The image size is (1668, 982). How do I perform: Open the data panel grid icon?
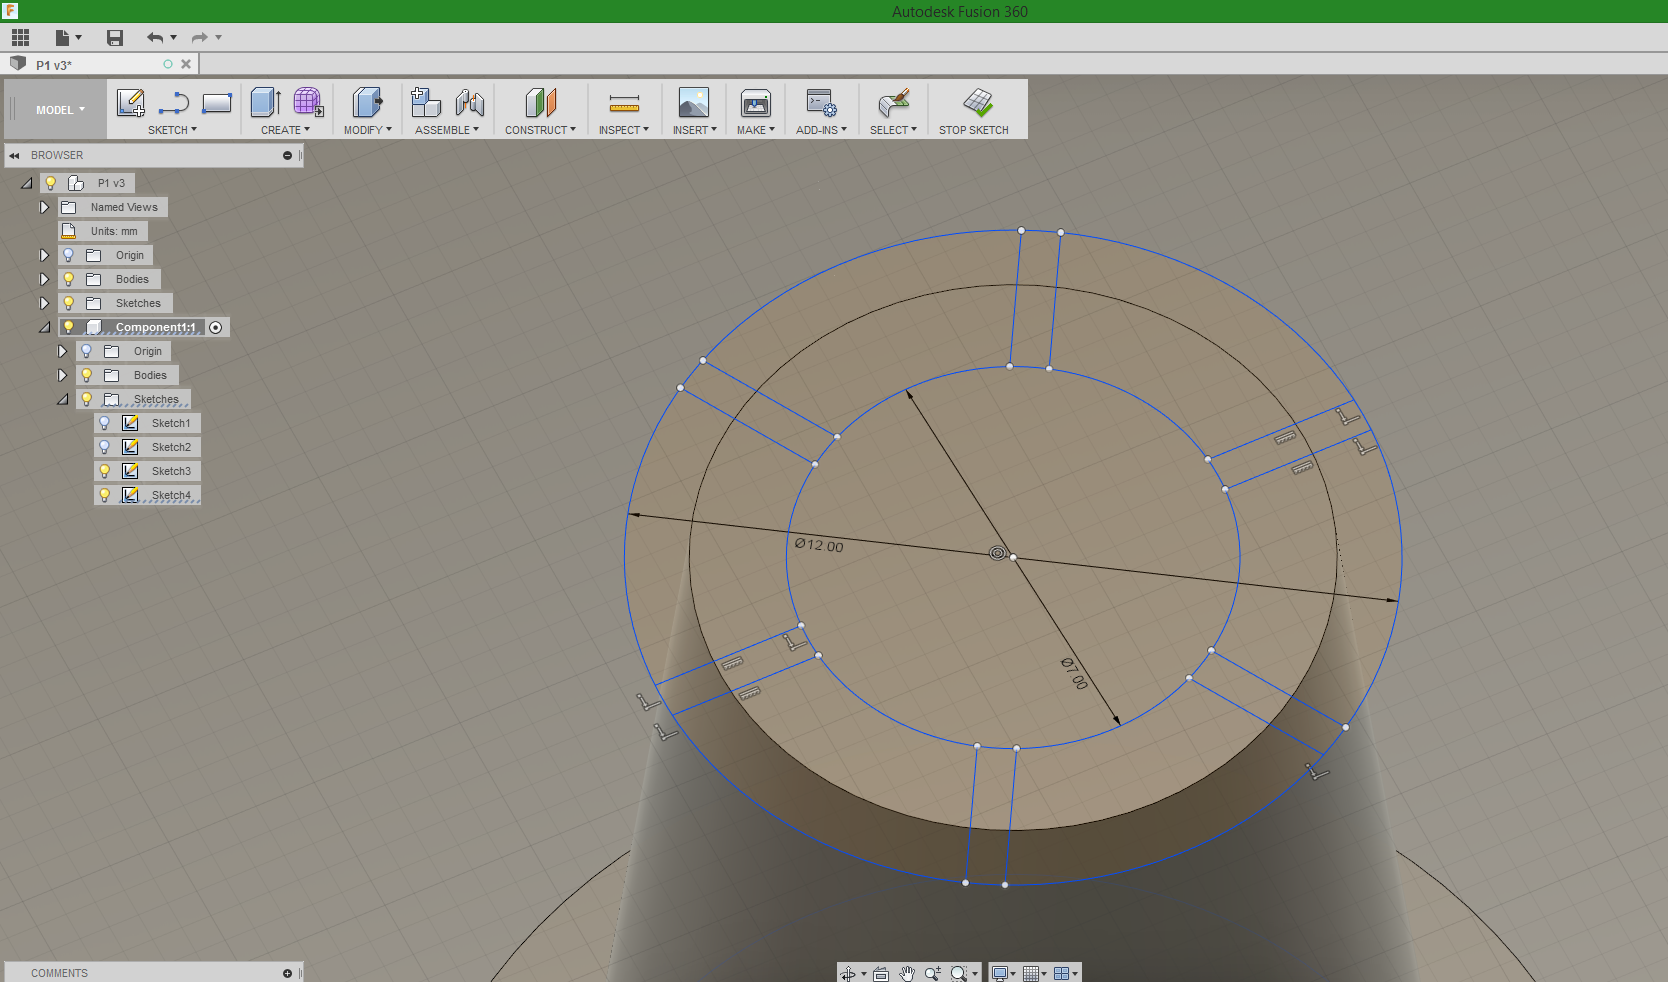click(20, 38)
